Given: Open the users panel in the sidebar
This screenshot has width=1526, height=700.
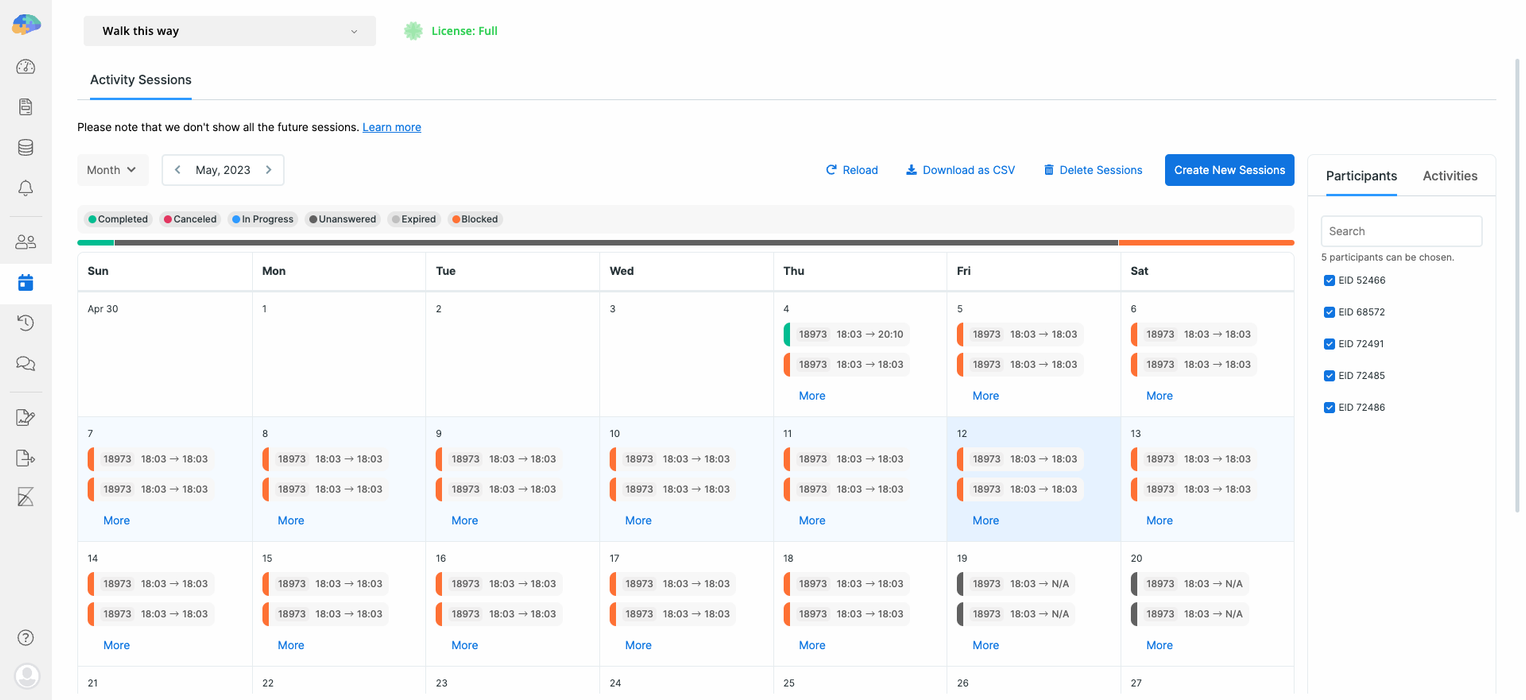Looking at the screenshot, I should pyautogui.click(x=25, y=240).
